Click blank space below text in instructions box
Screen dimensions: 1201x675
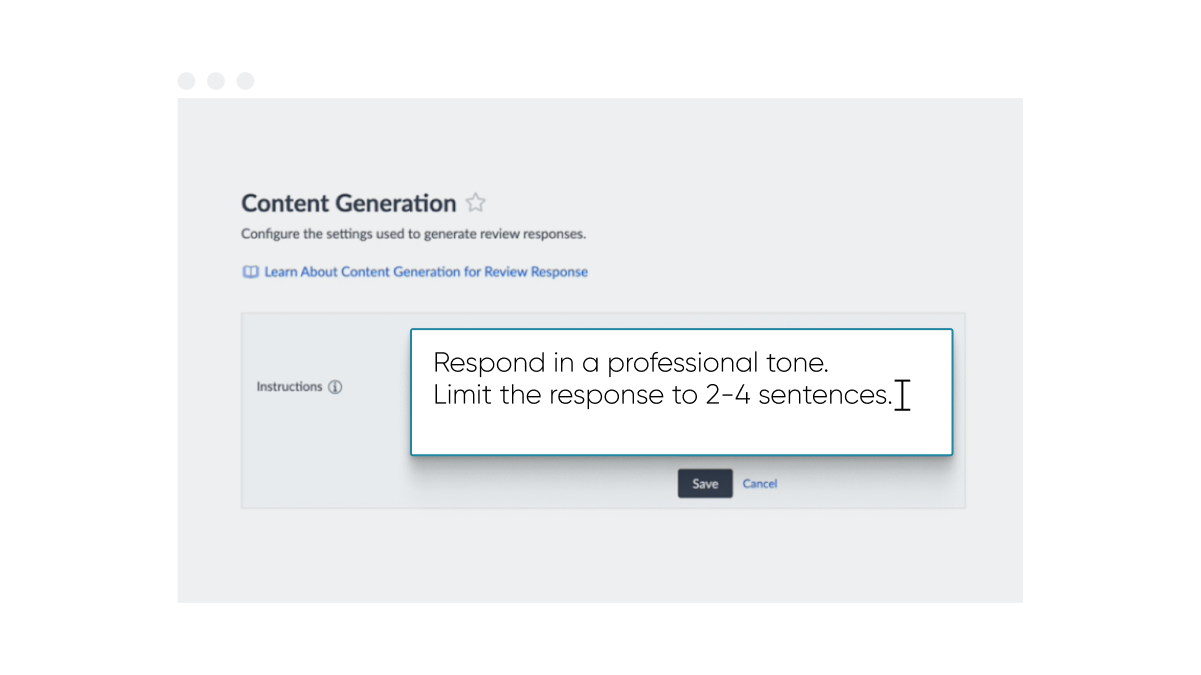pyautogui.click(x=681, y=432)
